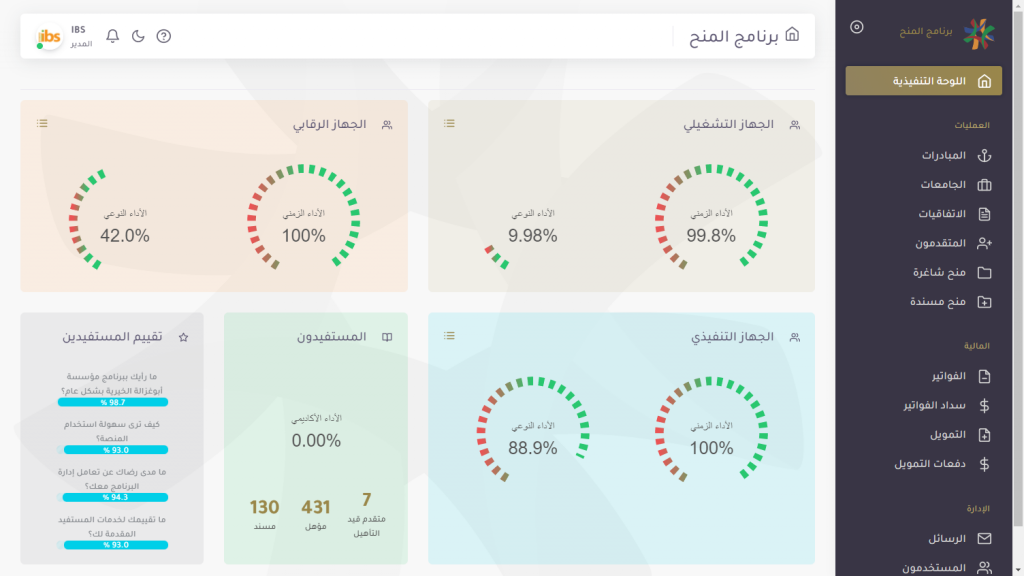The image size is (1024, 576).
Task: Open the notifications bell
Action: tap(113, 36)
